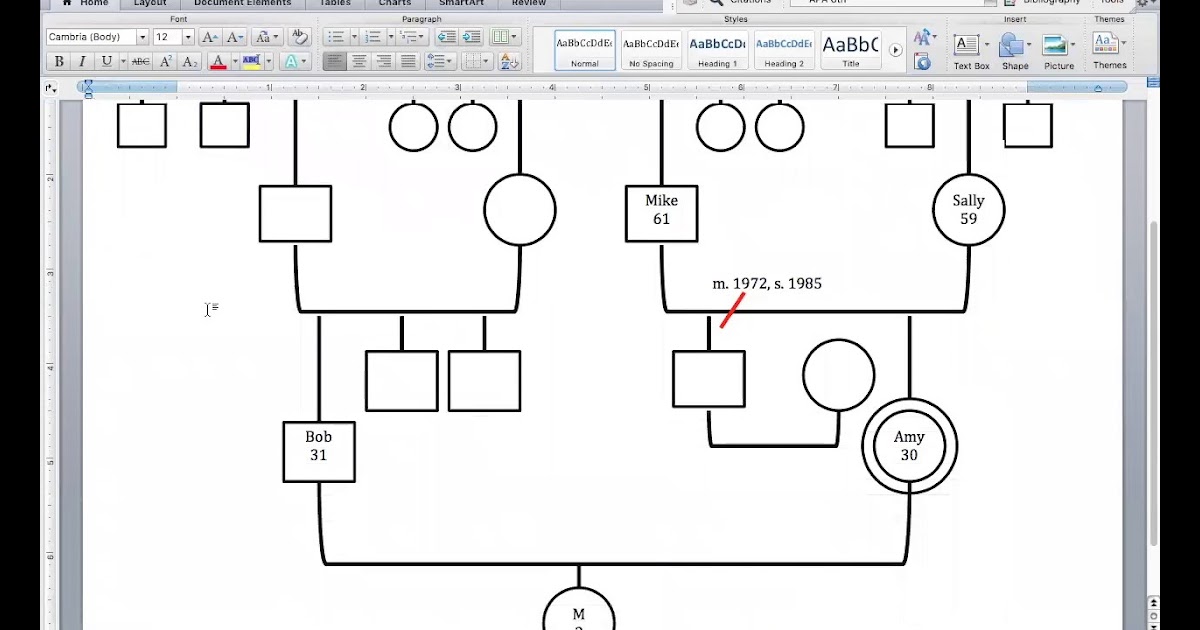Open line spacing options

(x=439, y=62)
